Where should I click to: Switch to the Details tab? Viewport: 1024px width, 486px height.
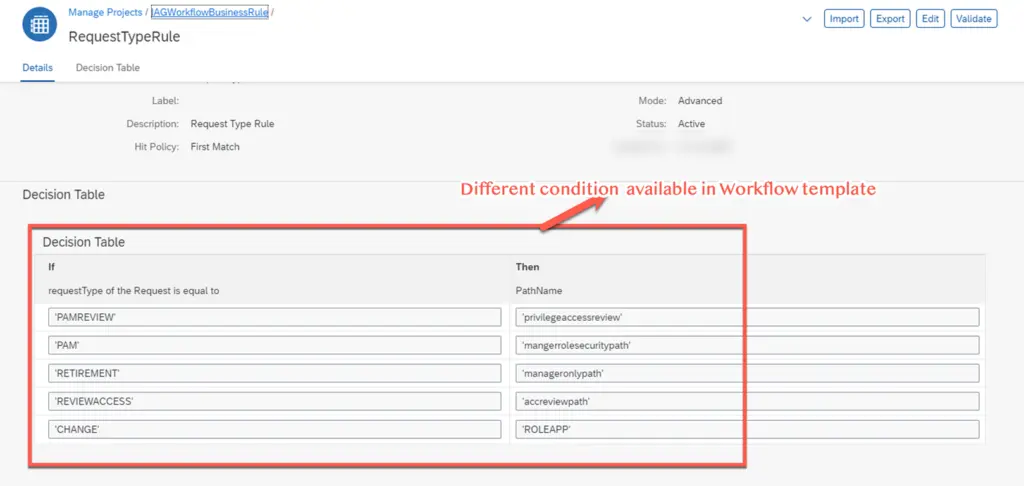[38, 68]
